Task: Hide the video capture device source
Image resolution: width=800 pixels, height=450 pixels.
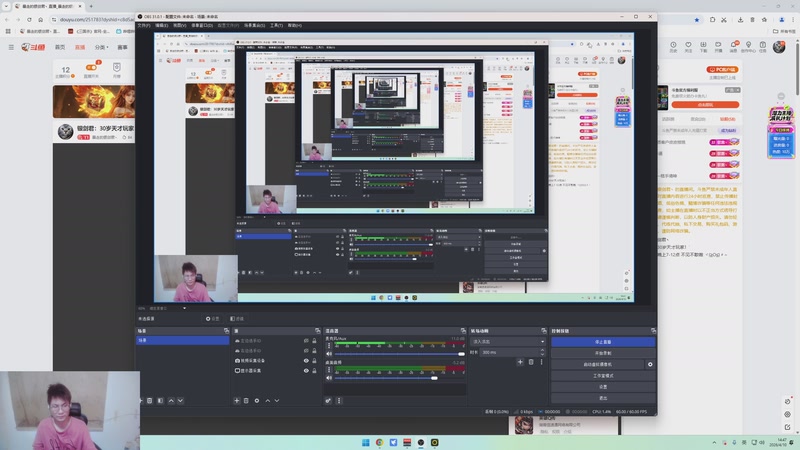Action: [306, 361]
